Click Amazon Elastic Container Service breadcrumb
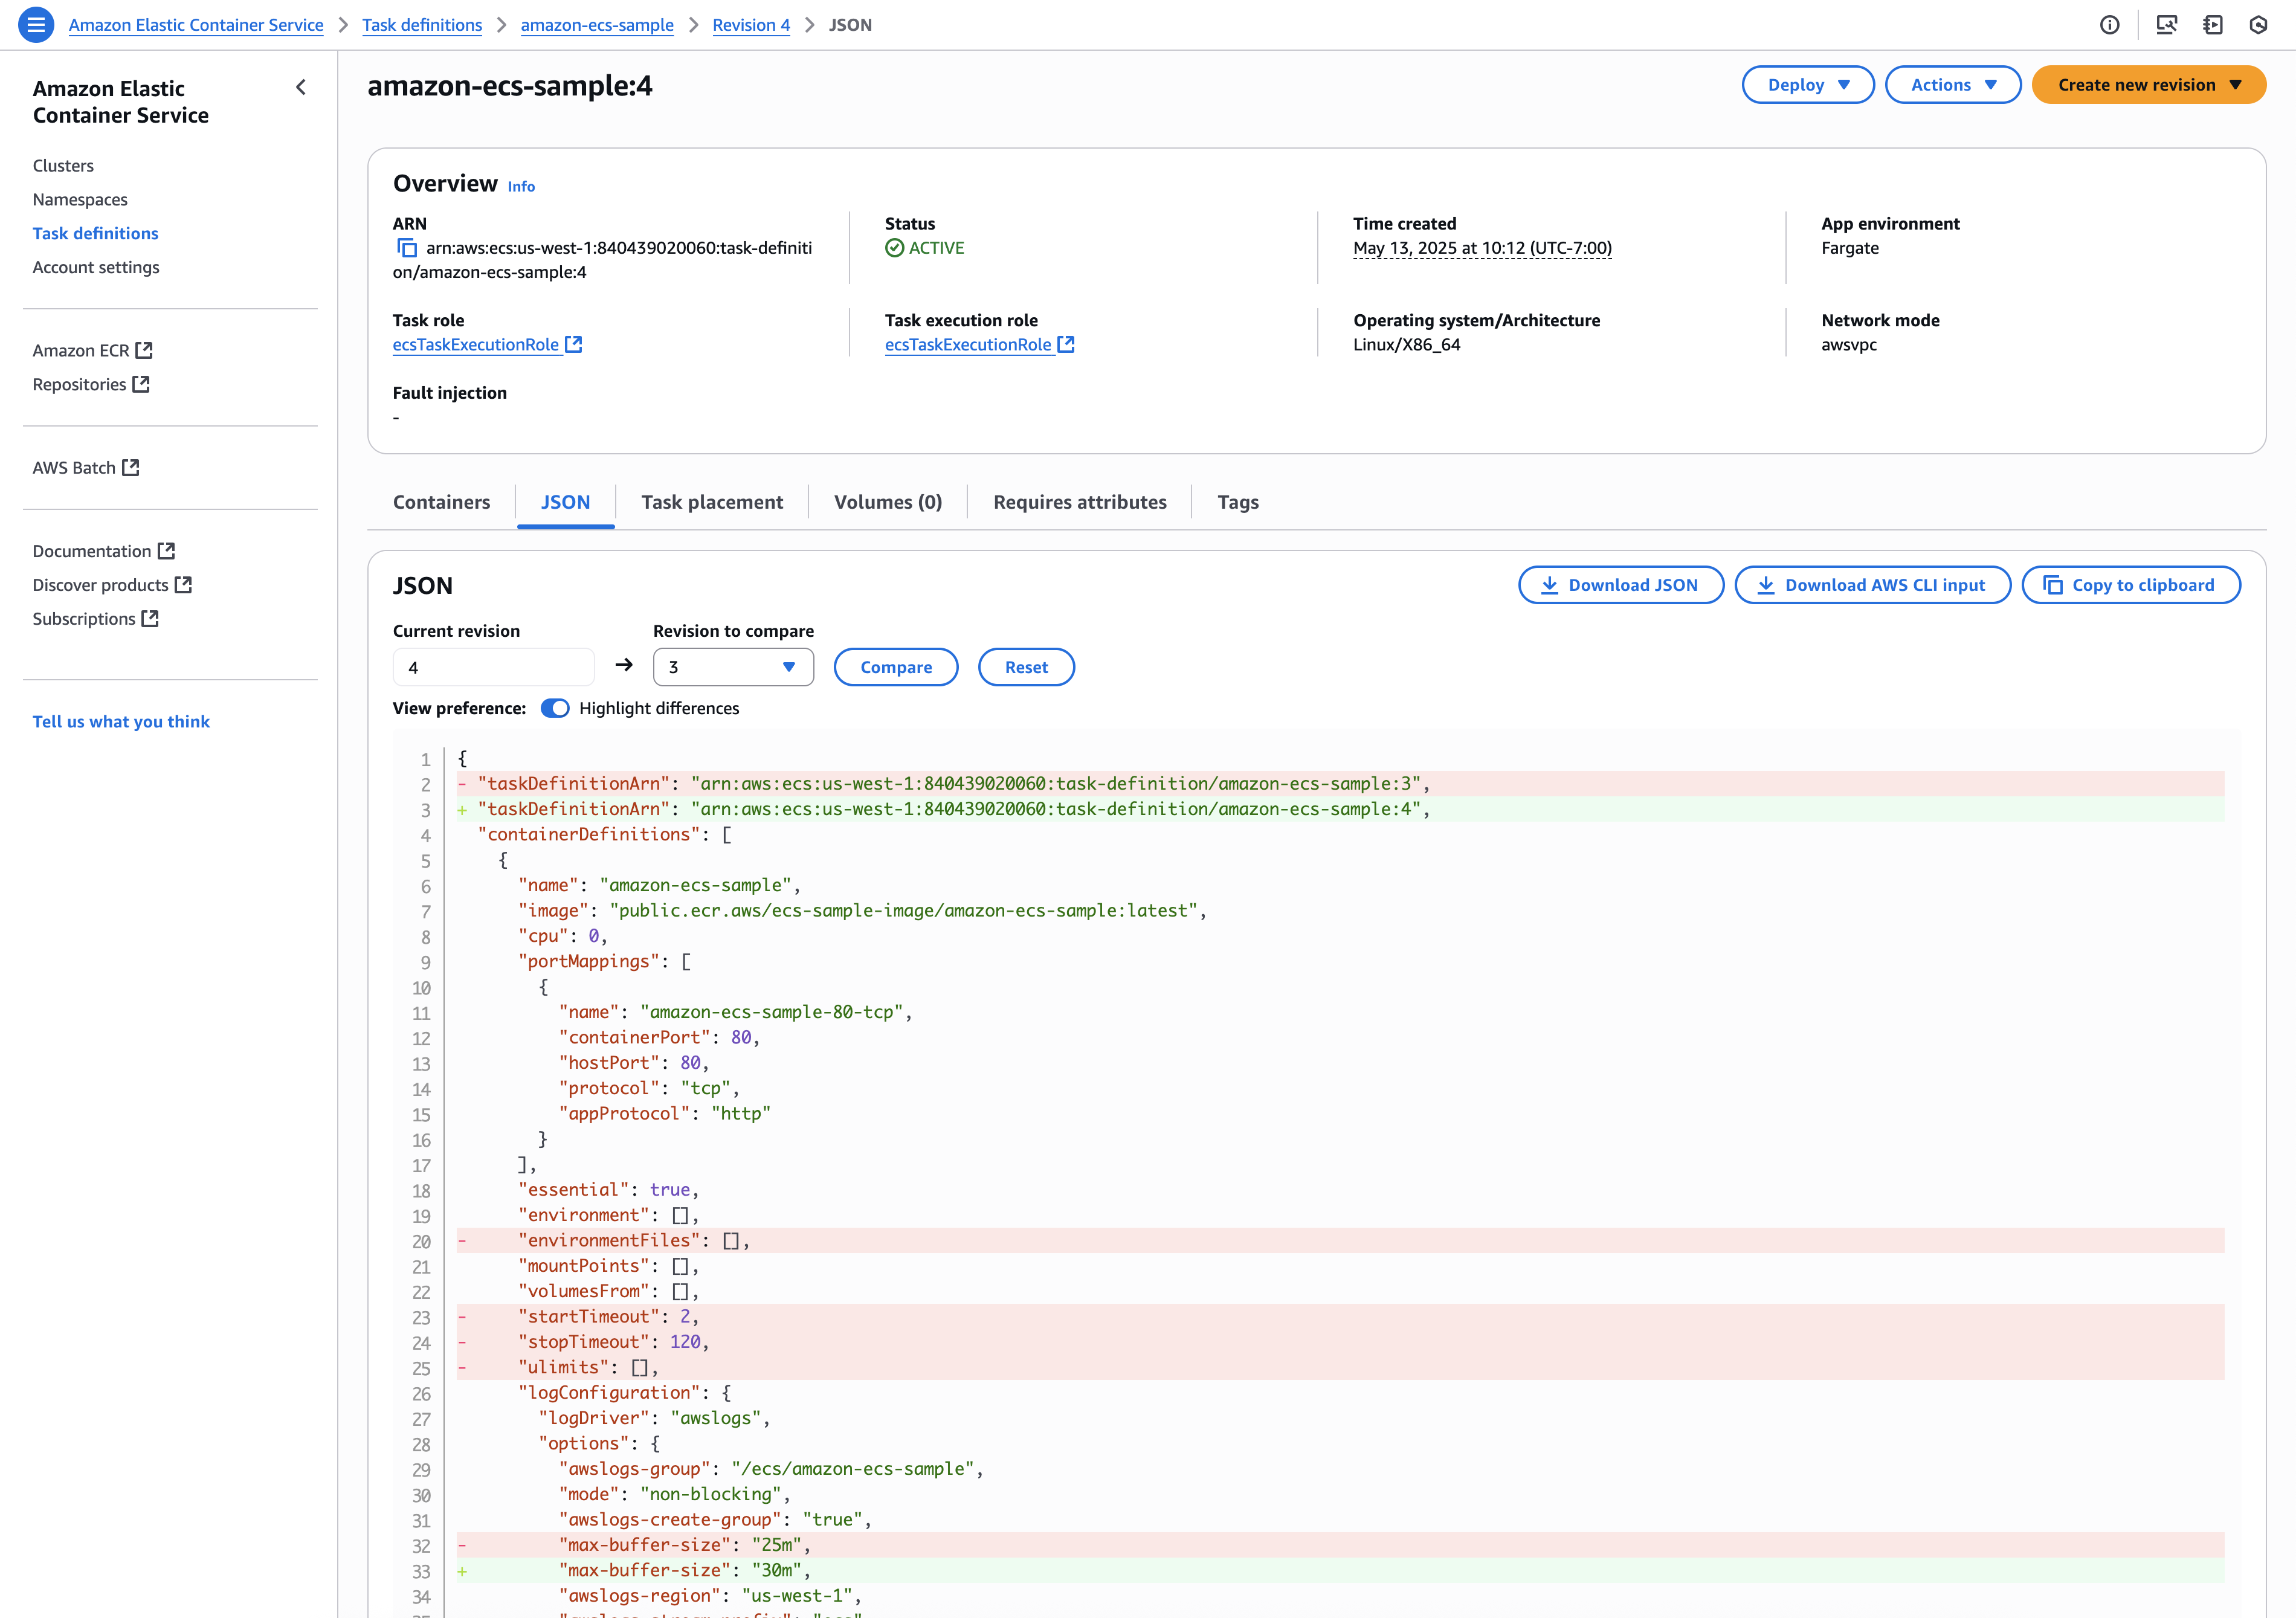 [x=196, y=25]
